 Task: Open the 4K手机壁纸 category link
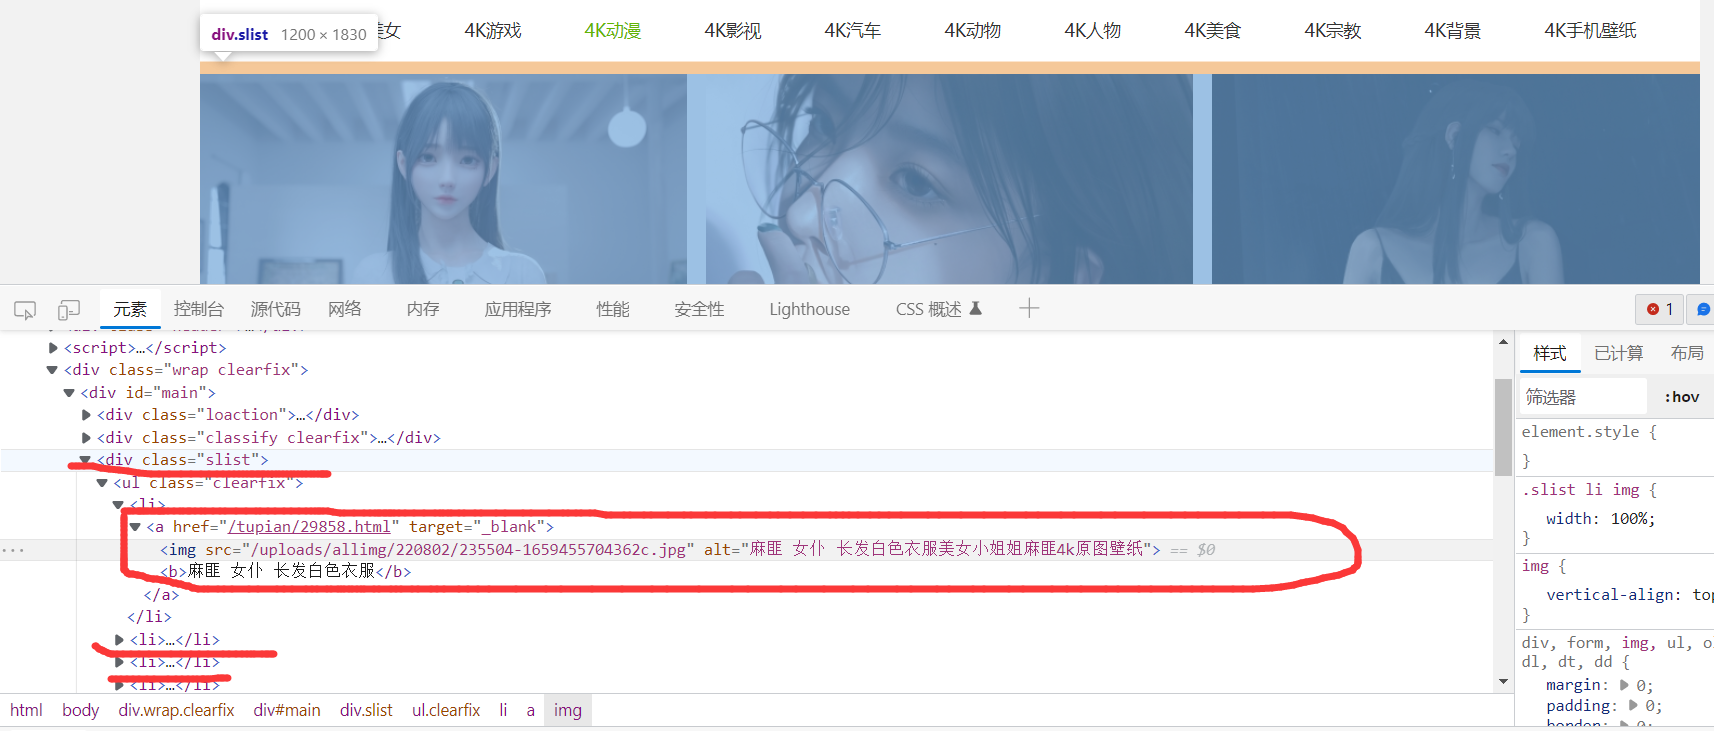[1591, 31]
